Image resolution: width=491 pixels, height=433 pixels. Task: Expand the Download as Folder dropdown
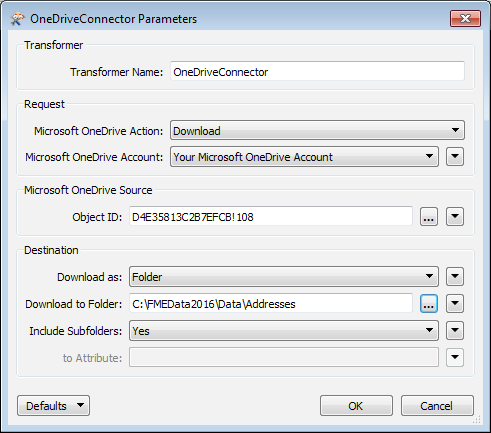pos(284,276)
